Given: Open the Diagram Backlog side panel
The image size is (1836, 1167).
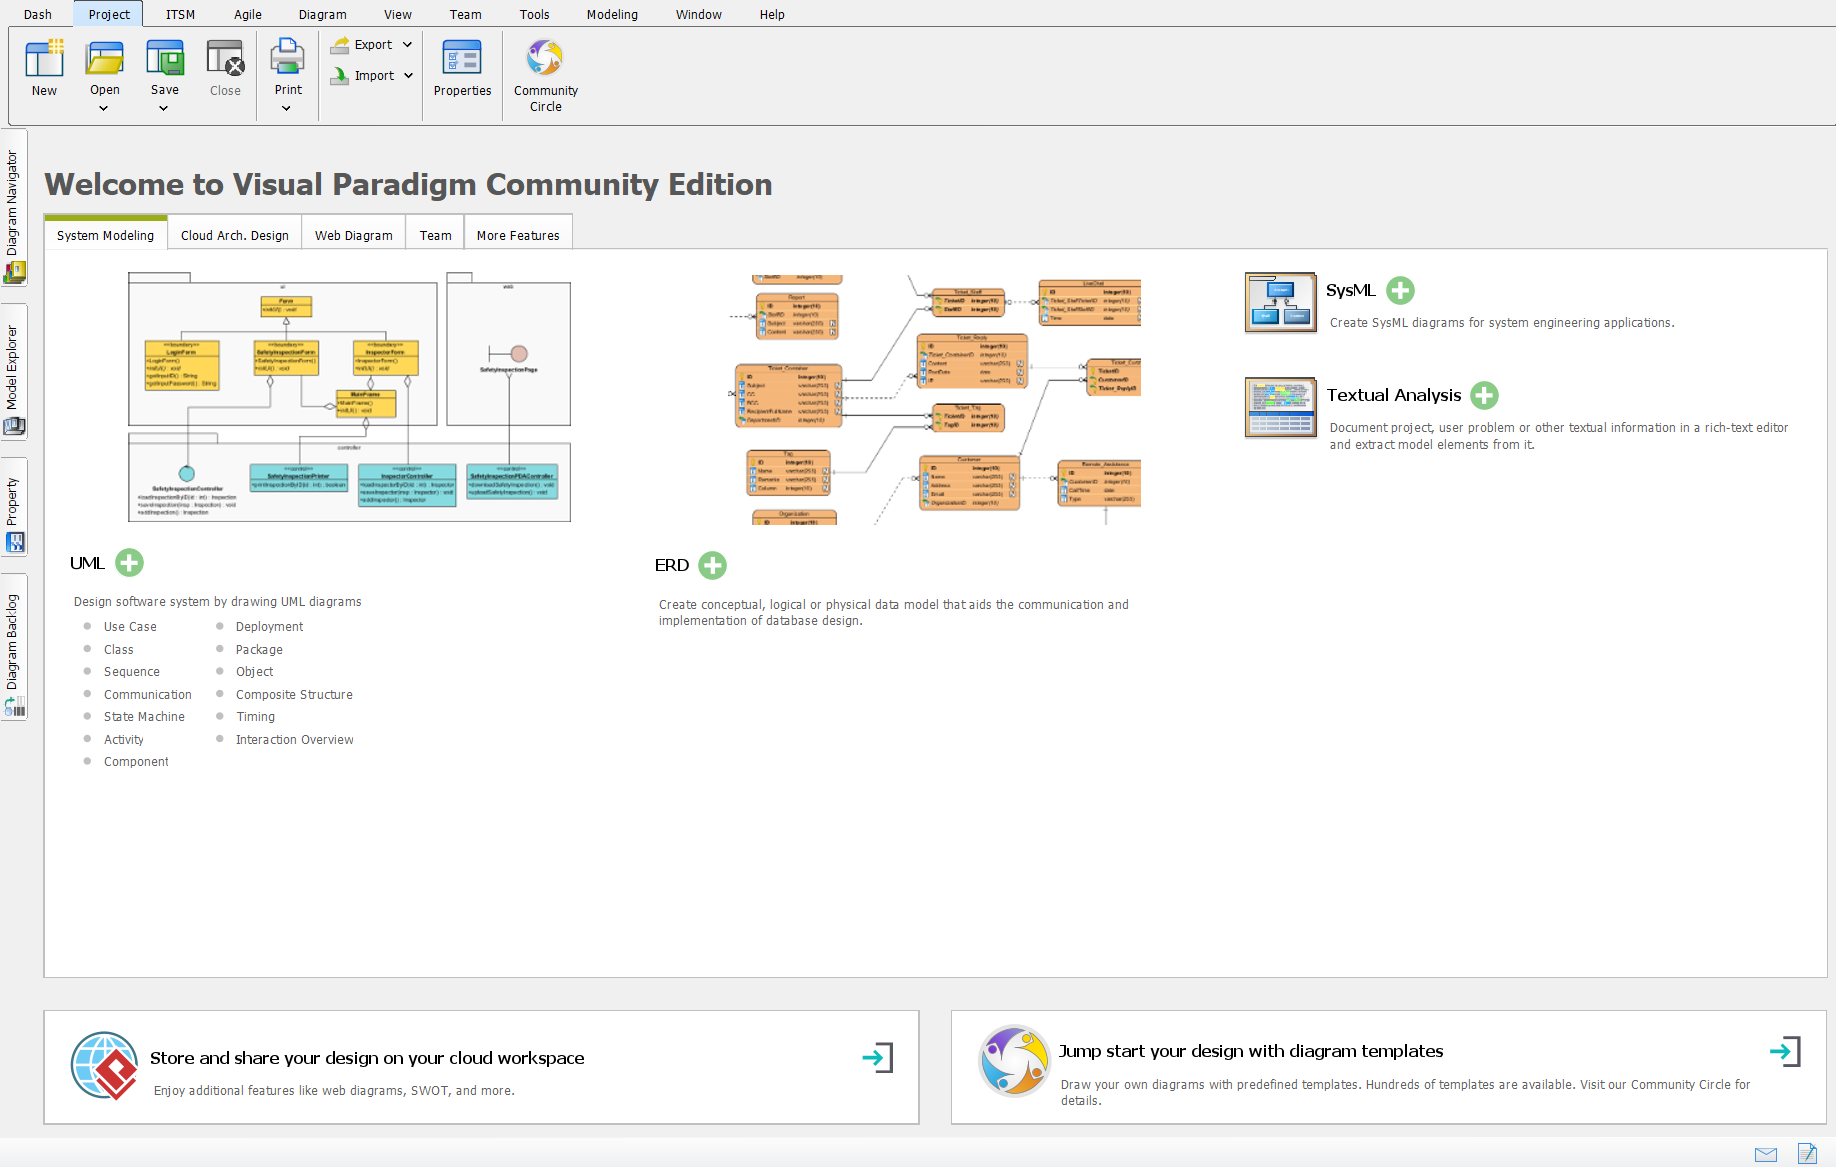Looking at the screenshot, I should click(13, 647).
